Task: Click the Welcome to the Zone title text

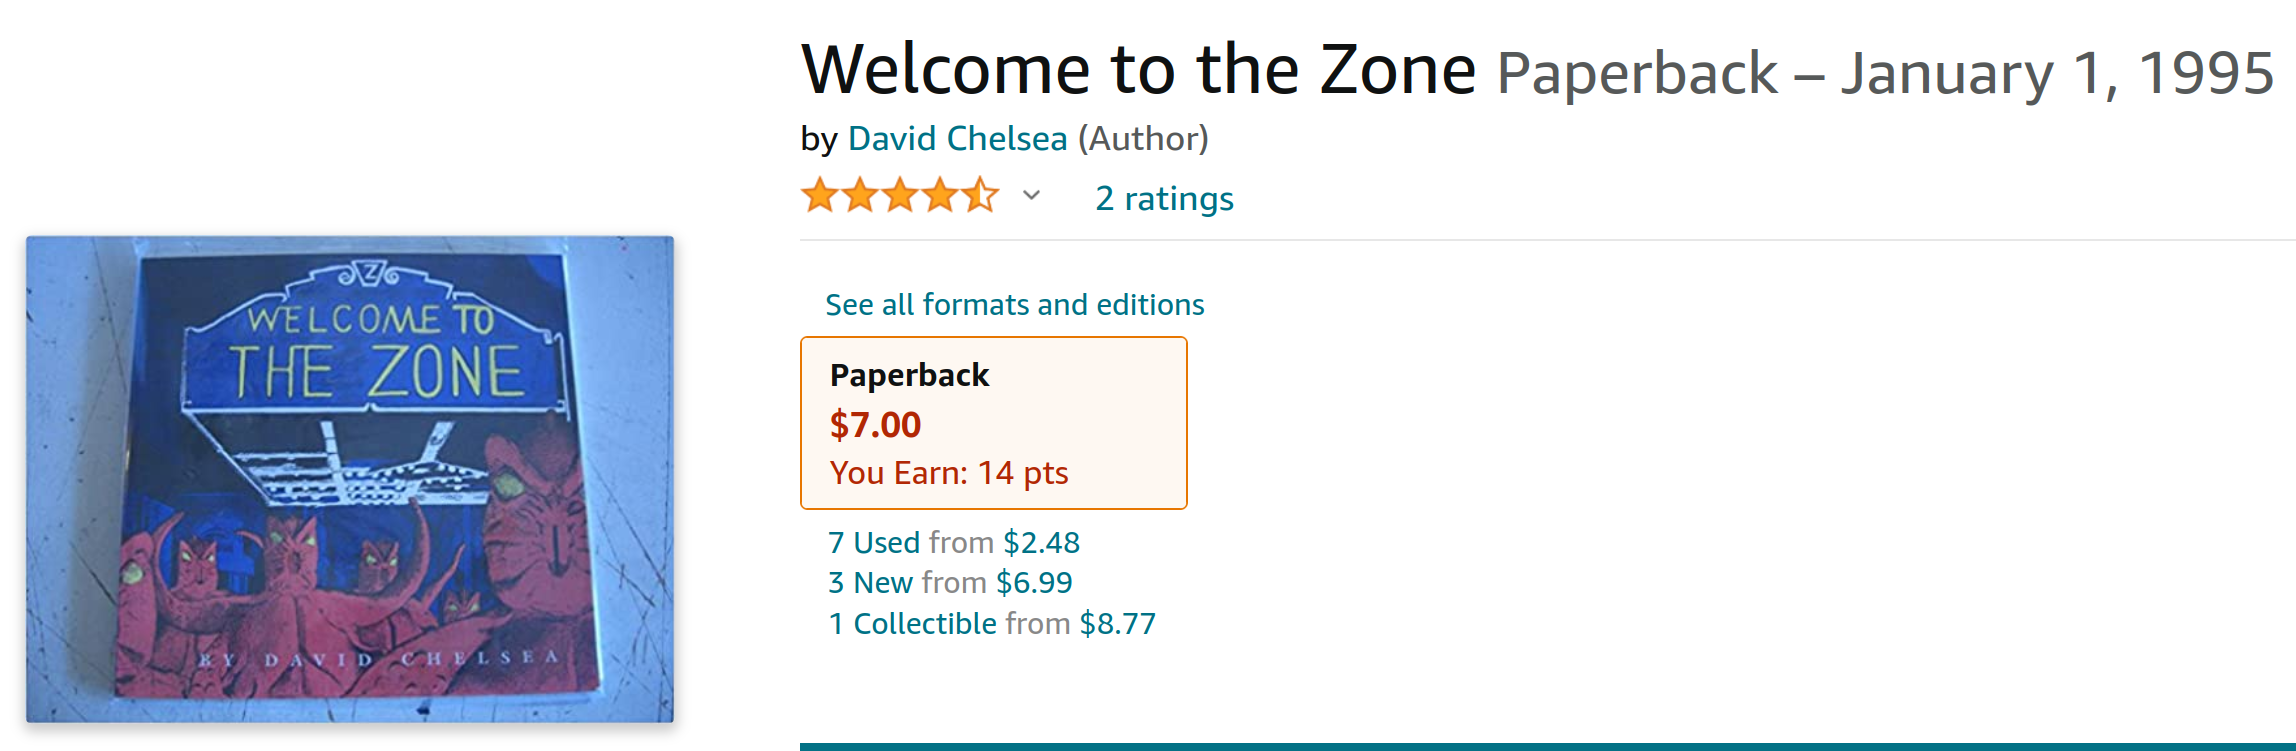Action: [1138, 70]
